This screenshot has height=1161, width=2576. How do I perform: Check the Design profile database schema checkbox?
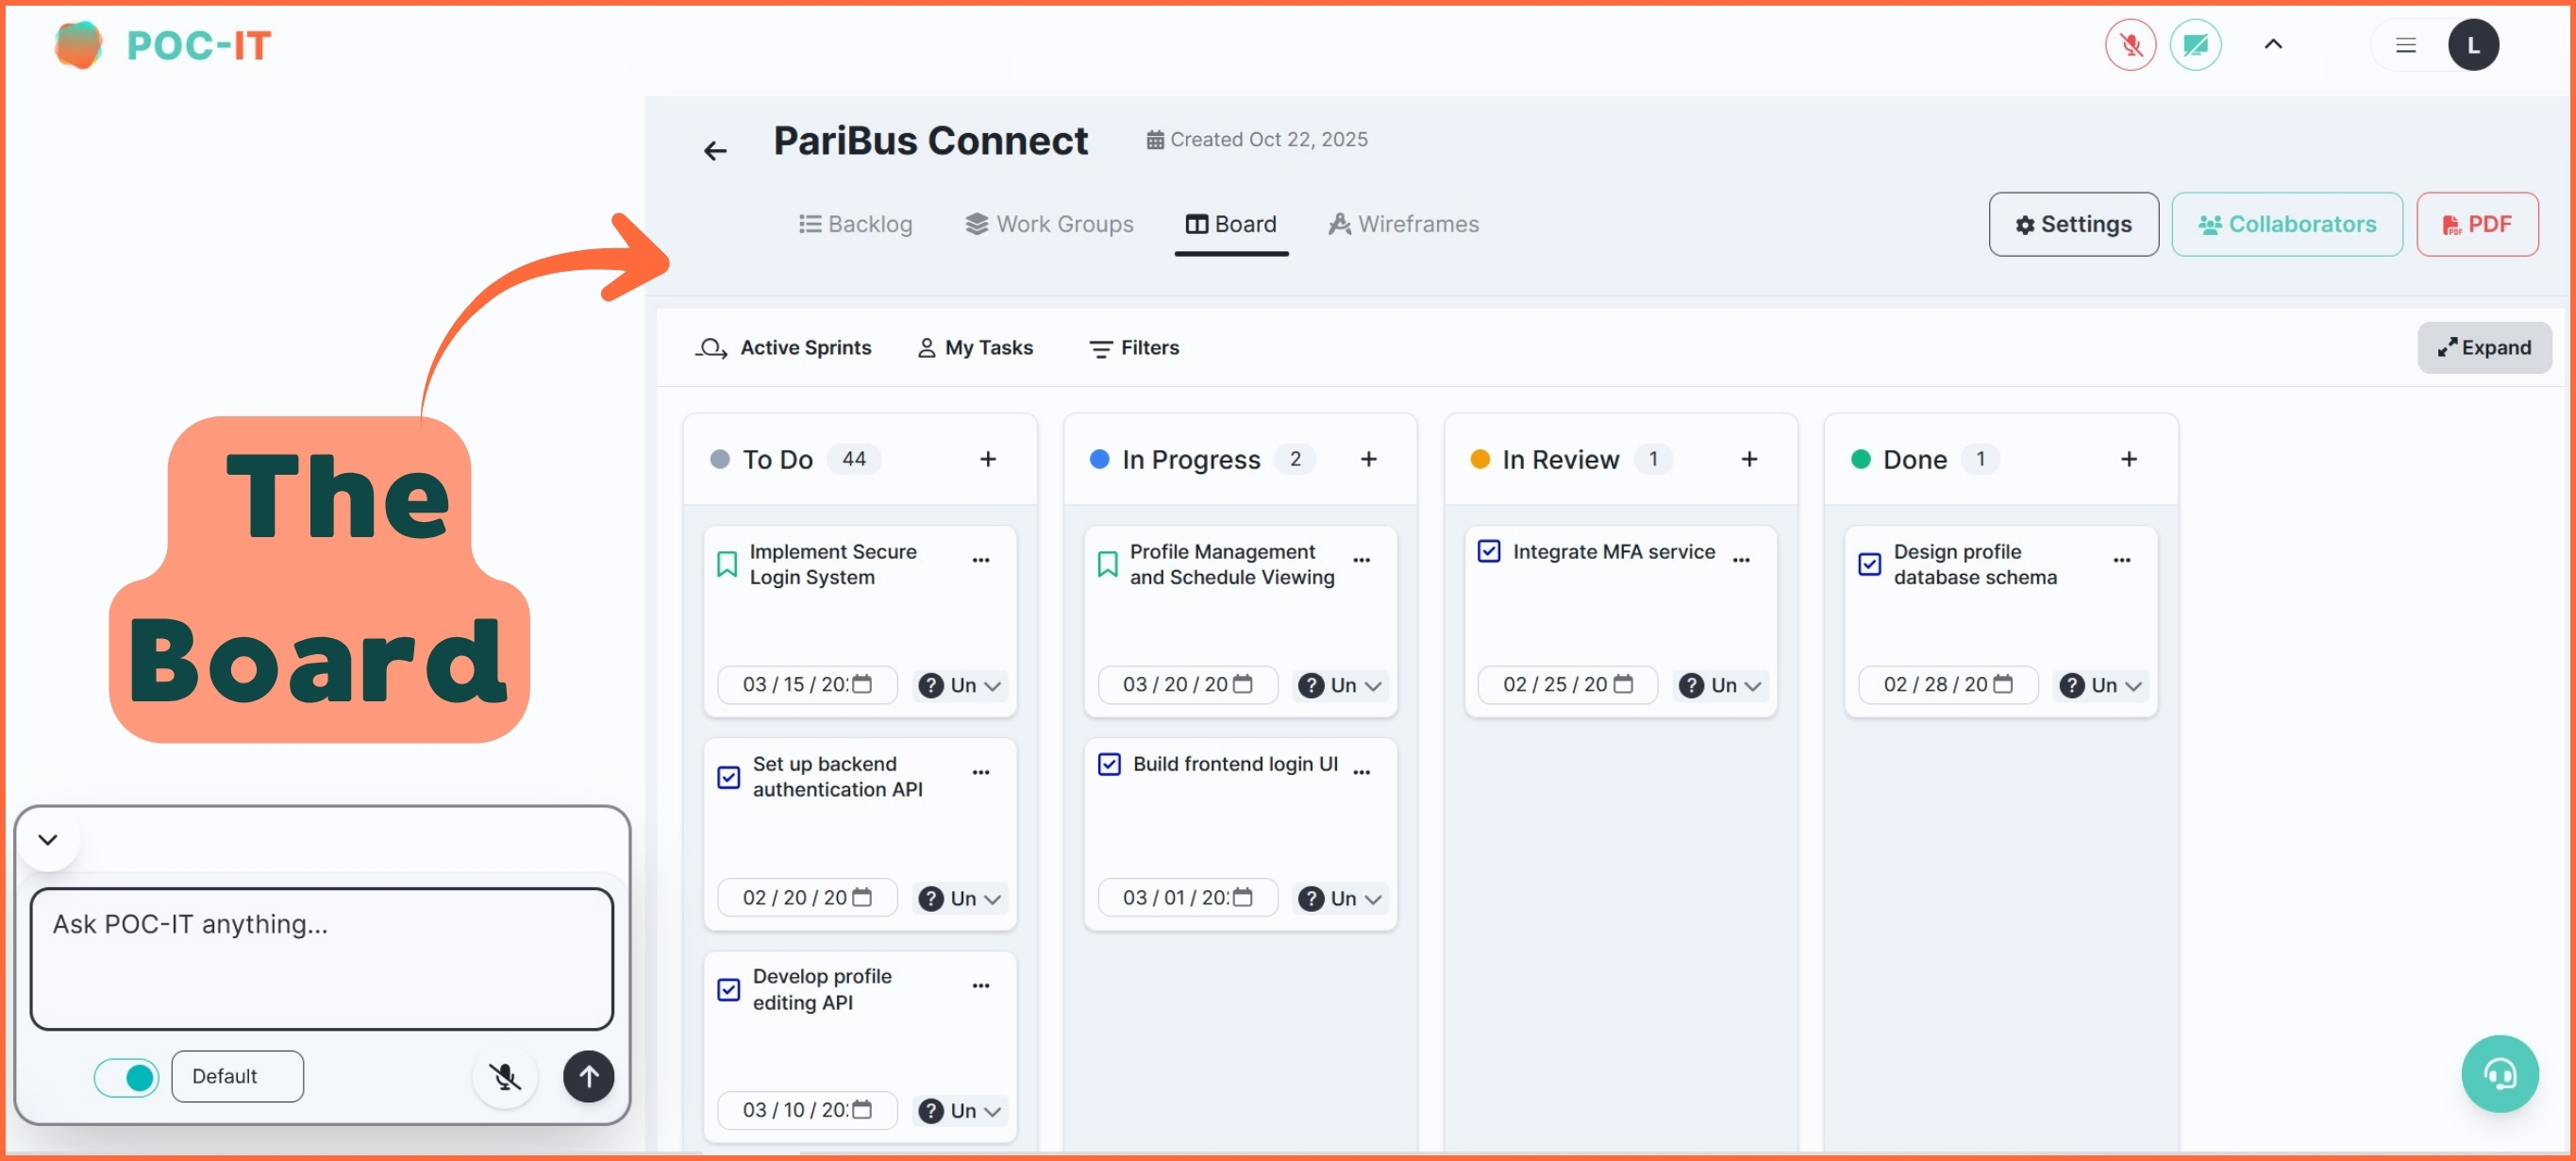click(1869, 564)
